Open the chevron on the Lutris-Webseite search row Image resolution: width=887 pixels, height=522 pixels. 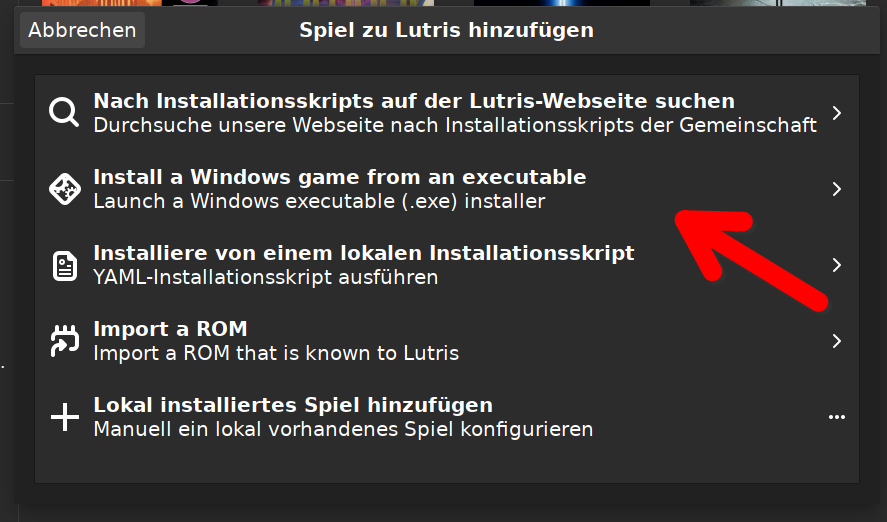(837, 113)
